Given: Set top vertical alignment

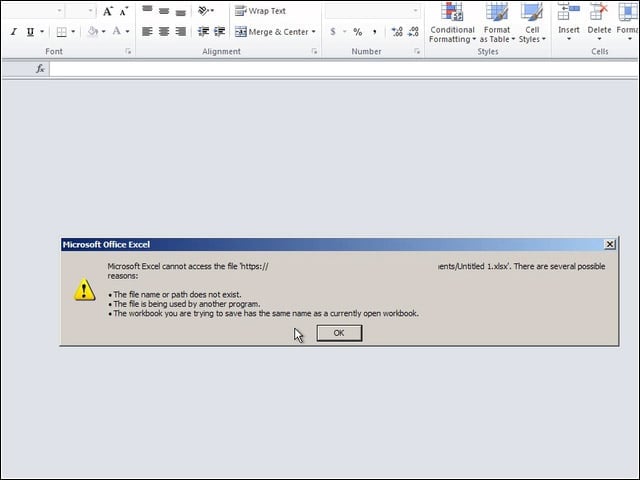Looking at the screenshot, I should (147, 10).
